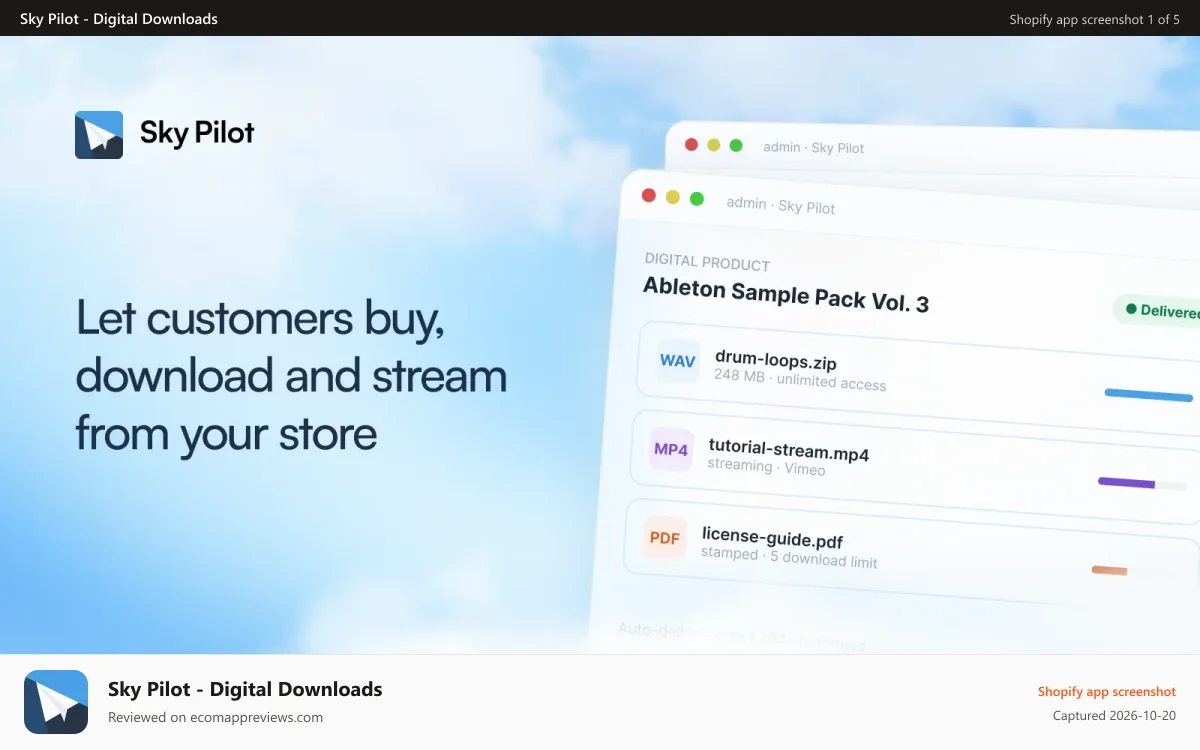1200x750 pixels.
Task: Click 'Shopify app screenshot 1 of 5' in top bar
Action: click(1094, 19)
